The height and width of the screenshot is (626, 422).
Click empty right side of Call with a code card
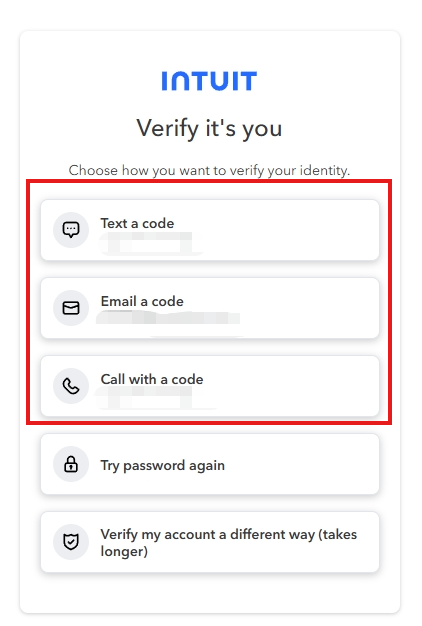tap(303, 386)
